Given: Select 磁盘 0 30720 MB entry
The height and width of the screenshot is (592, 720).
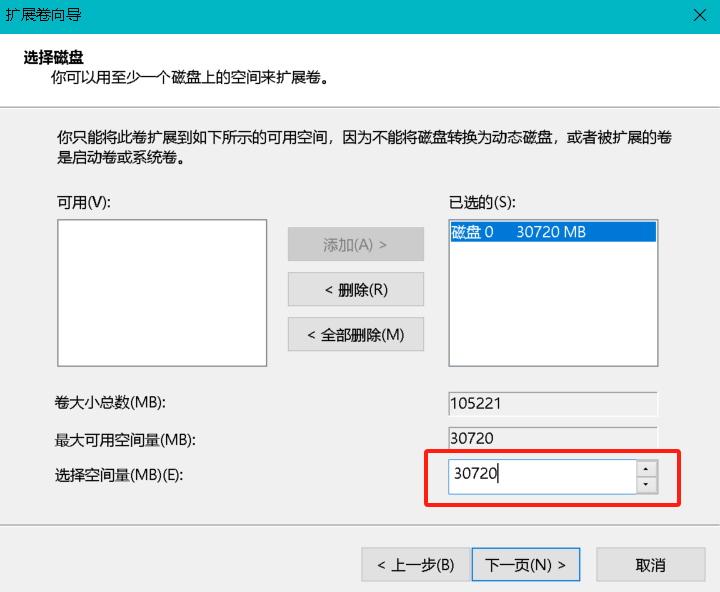Looking at the screenshot, I should pos(553,232).
